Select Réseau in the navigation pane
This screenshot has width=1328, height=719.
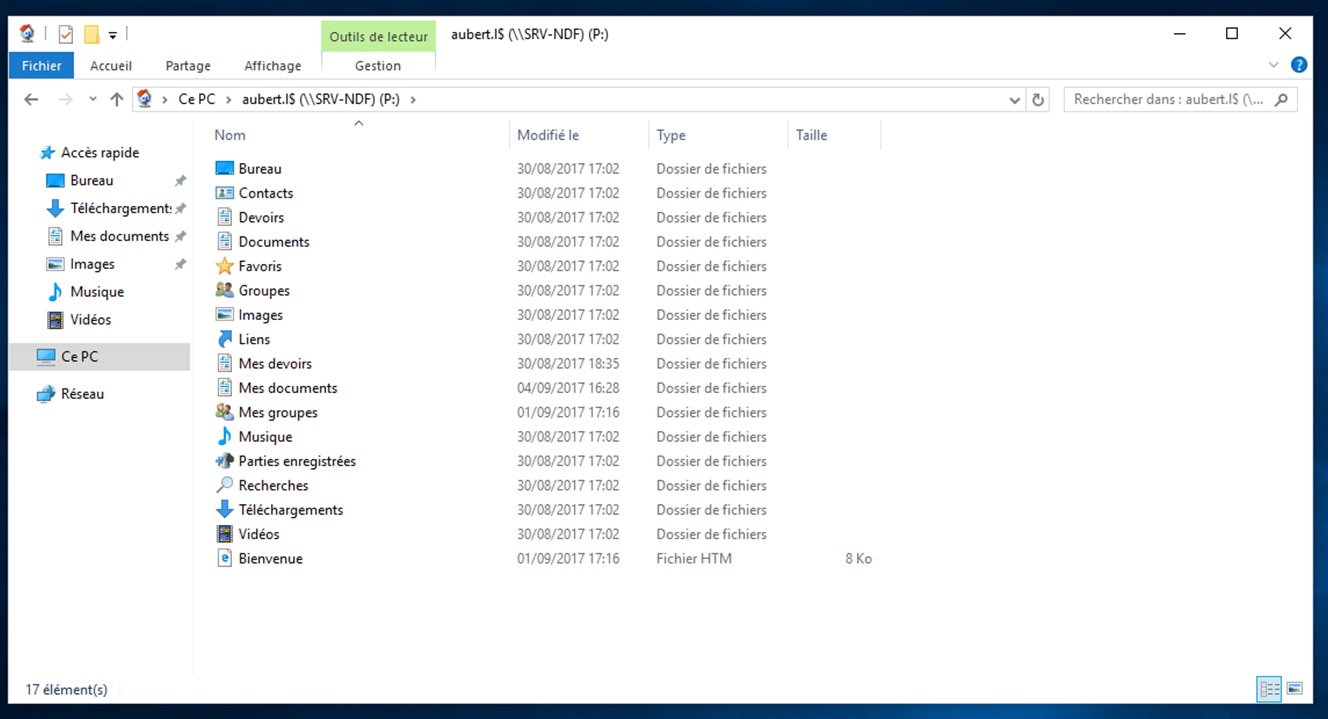pyautogui.click(x=82, y=394)
